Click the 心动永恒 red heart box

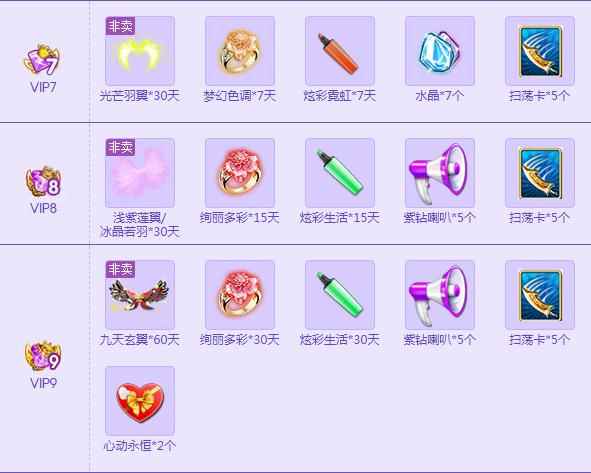pyautogui.click(x=140, y=401)
